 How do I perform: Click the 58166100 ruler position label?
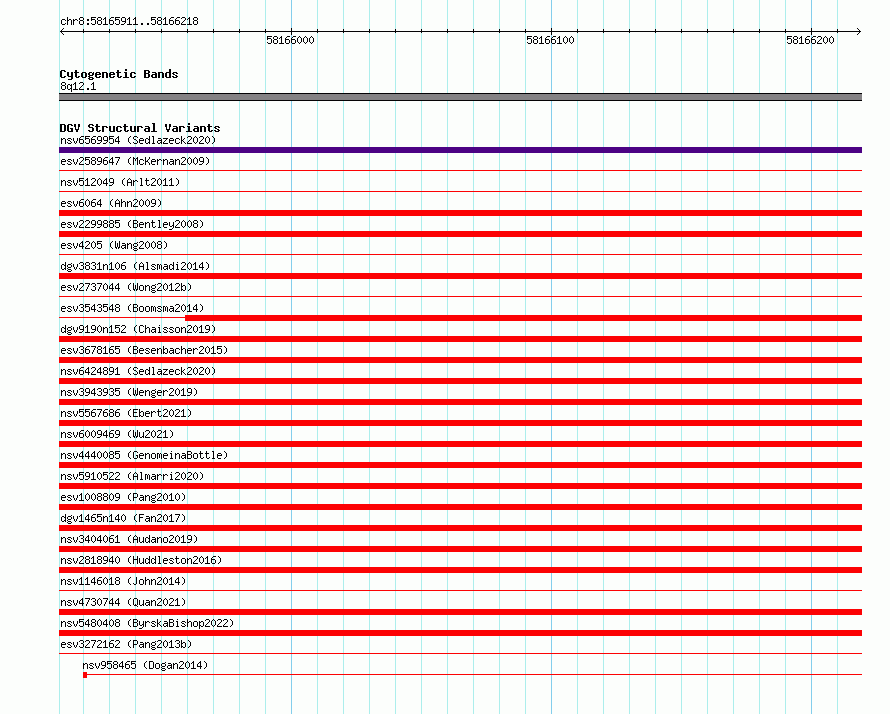click(550, 40)
